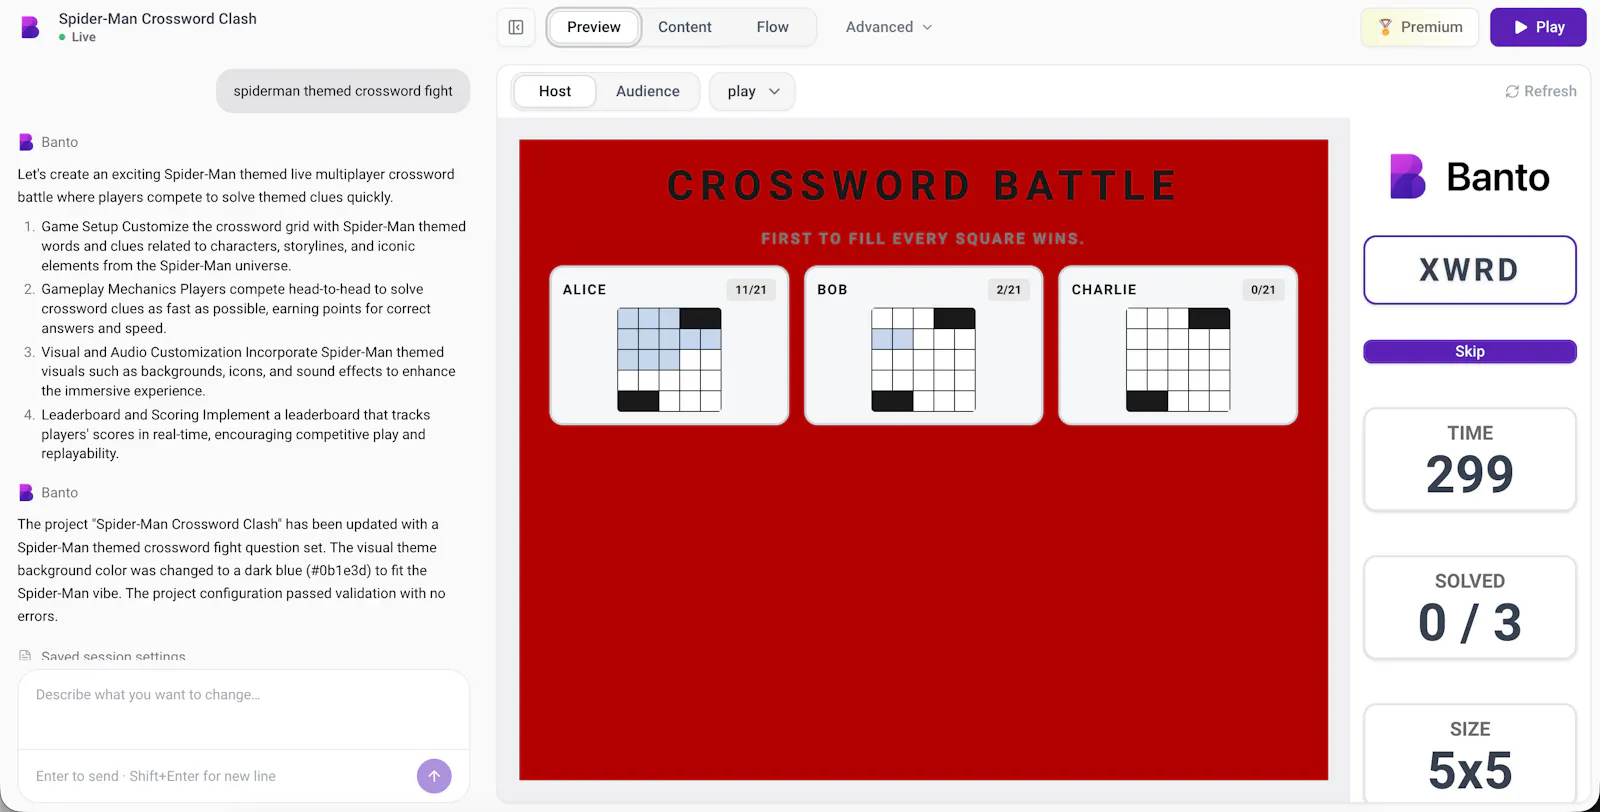The image size is (1600, 812).
Task: Click the document icon beside Saved session settings
Action: click(25, 656)
